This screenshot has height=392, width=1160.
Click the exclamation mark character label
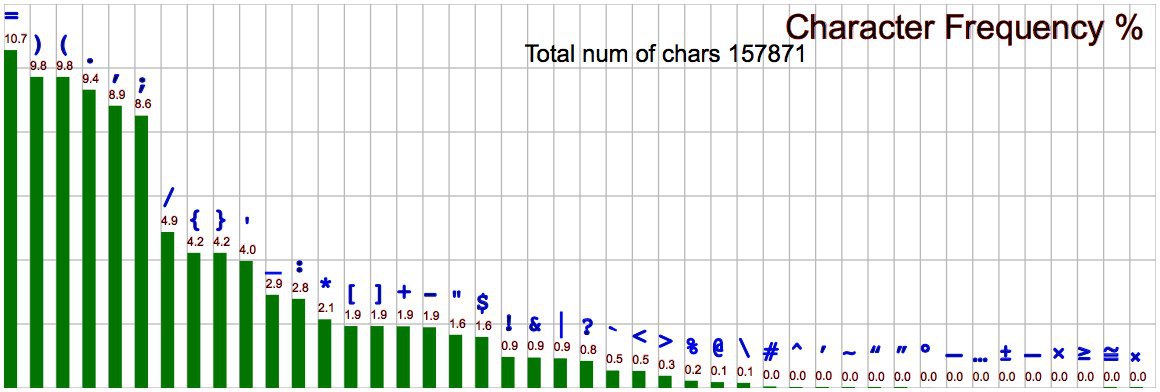(x=509, y=323)
